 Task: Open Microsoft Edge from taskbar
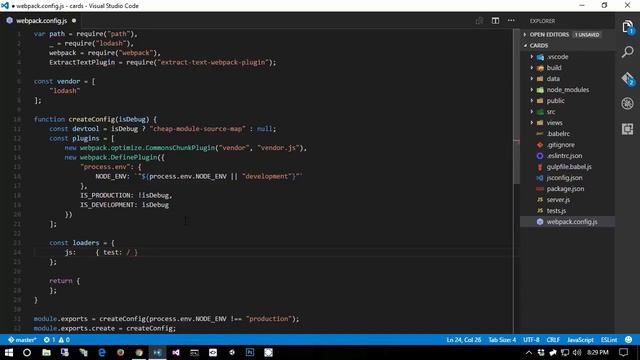pos(102,352)
